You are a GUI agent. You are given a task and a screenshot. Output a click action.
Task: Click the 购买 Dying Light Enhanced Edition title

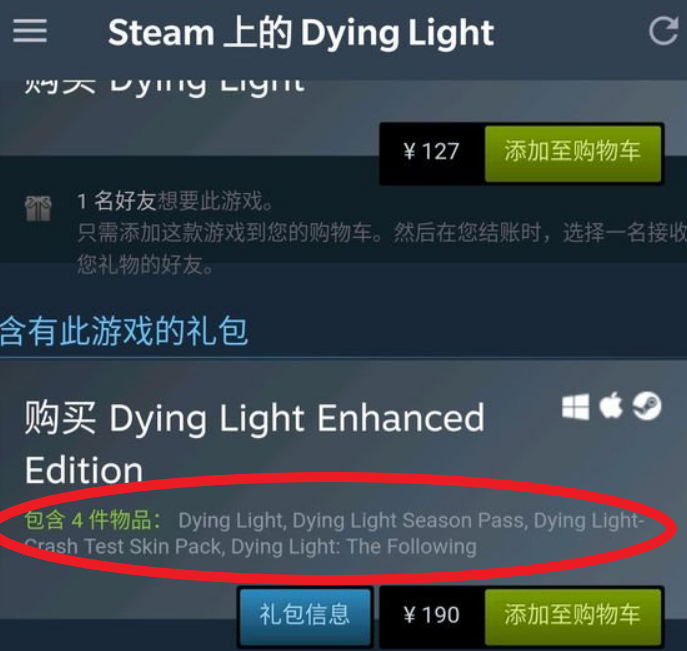[255, 444]
